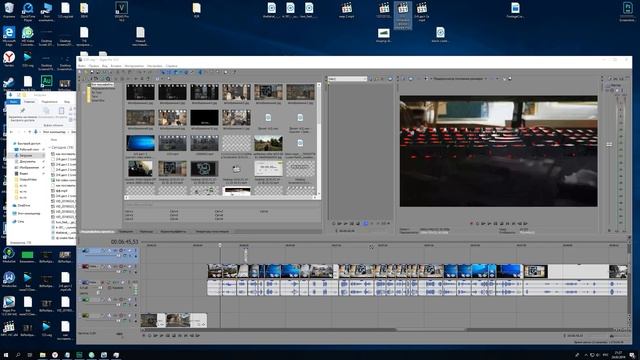Toggle Enable Snapping in the Vegas toolbar
Image resolution: width=640 pixels, height=360 pixels.
coord(163,72)
